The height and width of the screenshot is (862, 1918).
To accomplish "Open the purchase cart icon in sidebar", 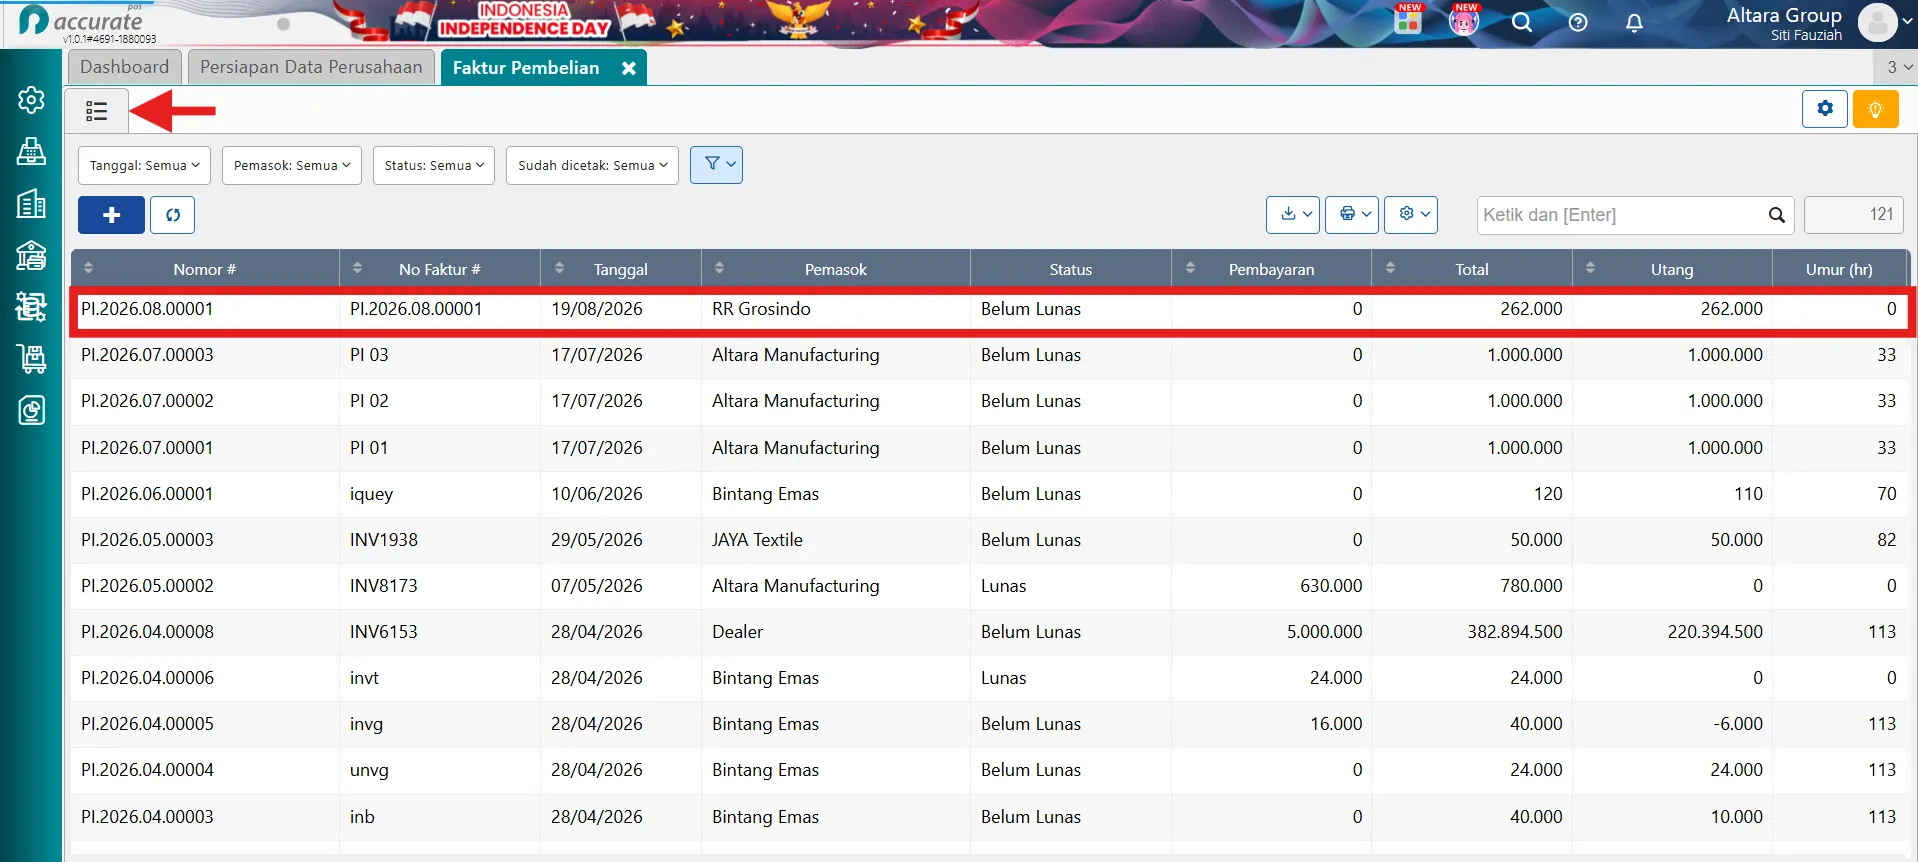I will 31,359.
